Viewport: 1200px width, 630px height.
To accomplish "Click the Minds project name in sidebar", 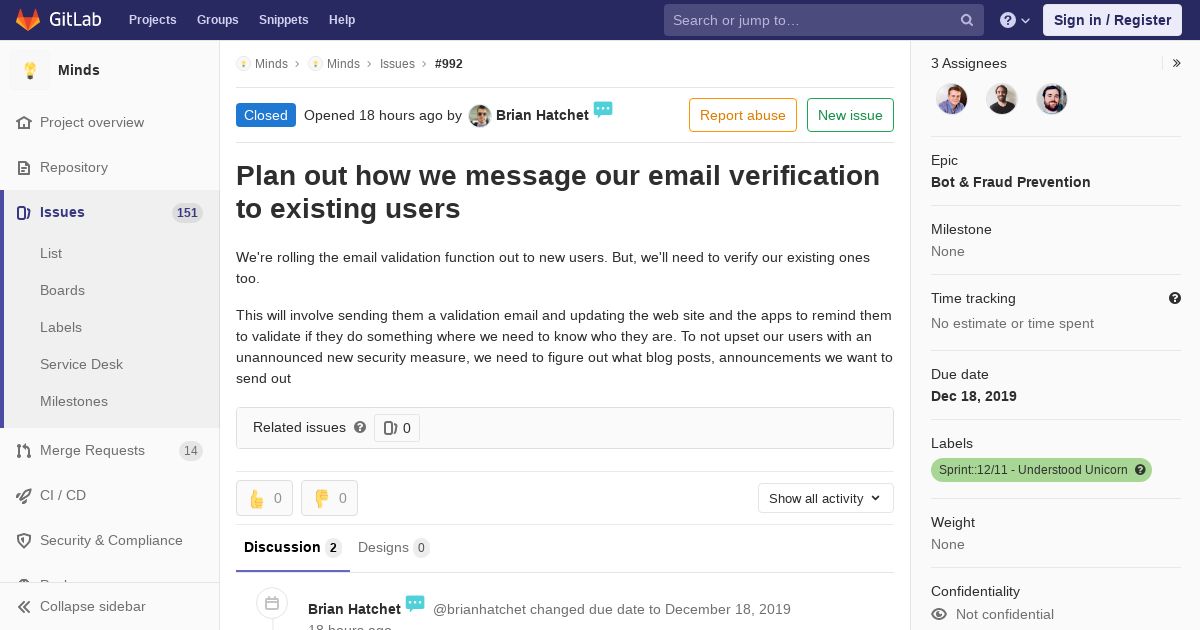I will coord(79,70).
